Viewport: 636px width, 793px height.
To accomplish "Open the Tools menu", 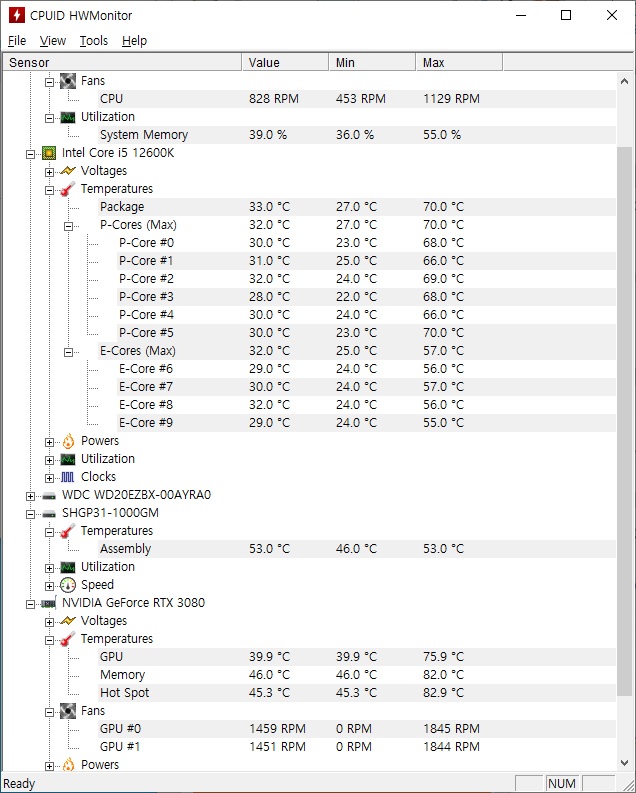I will [94, 40].
